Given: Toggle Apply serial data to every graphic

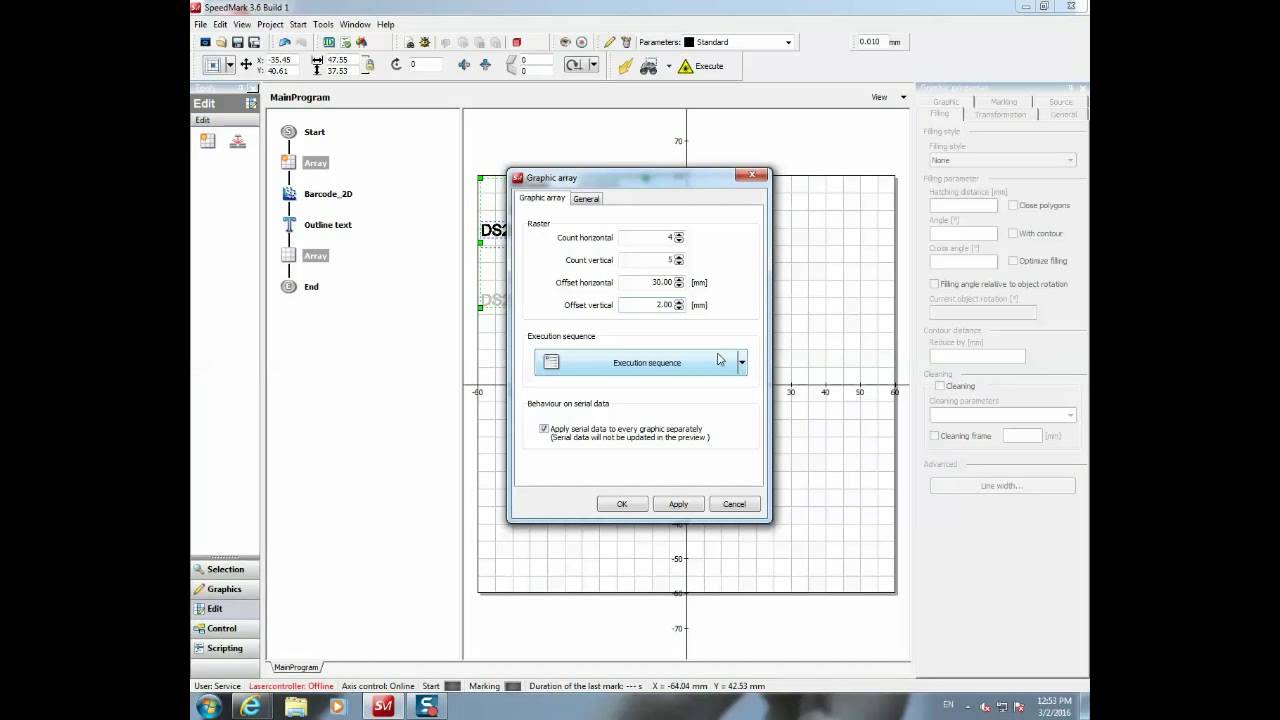Looking at the screenshot, I should [544, 429].
